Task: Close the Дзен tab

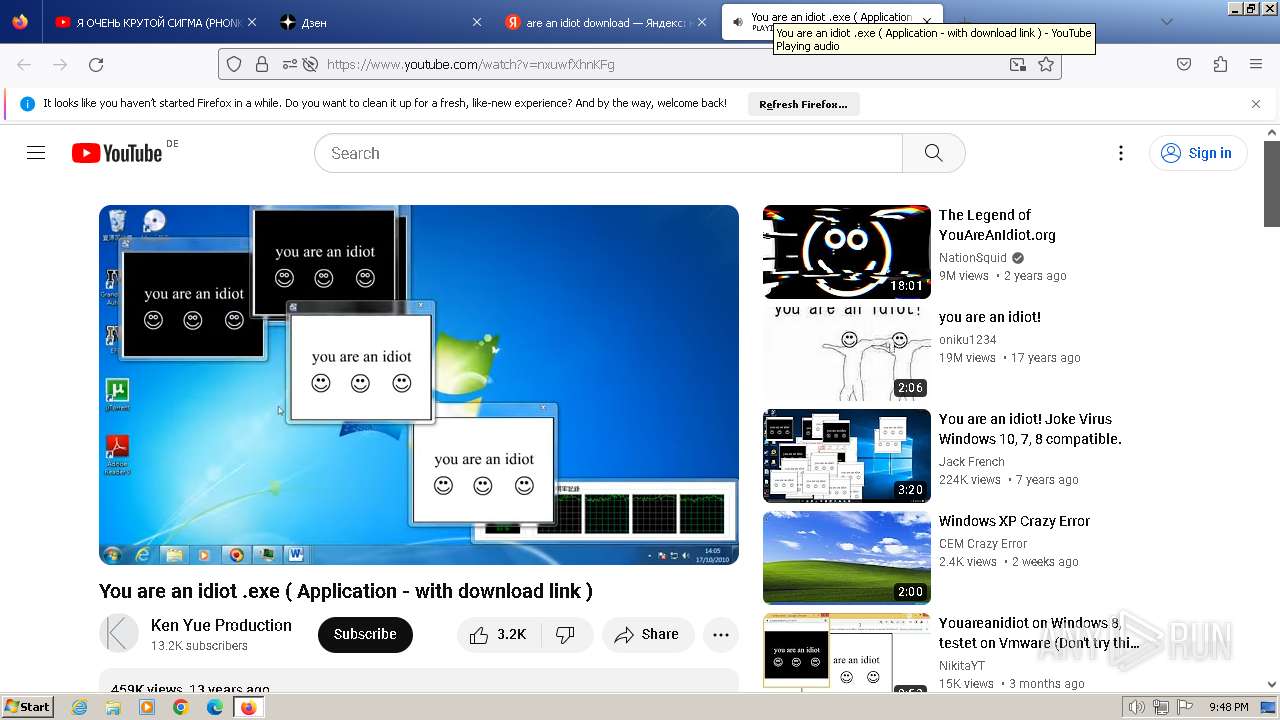Action: pos(477,22)
